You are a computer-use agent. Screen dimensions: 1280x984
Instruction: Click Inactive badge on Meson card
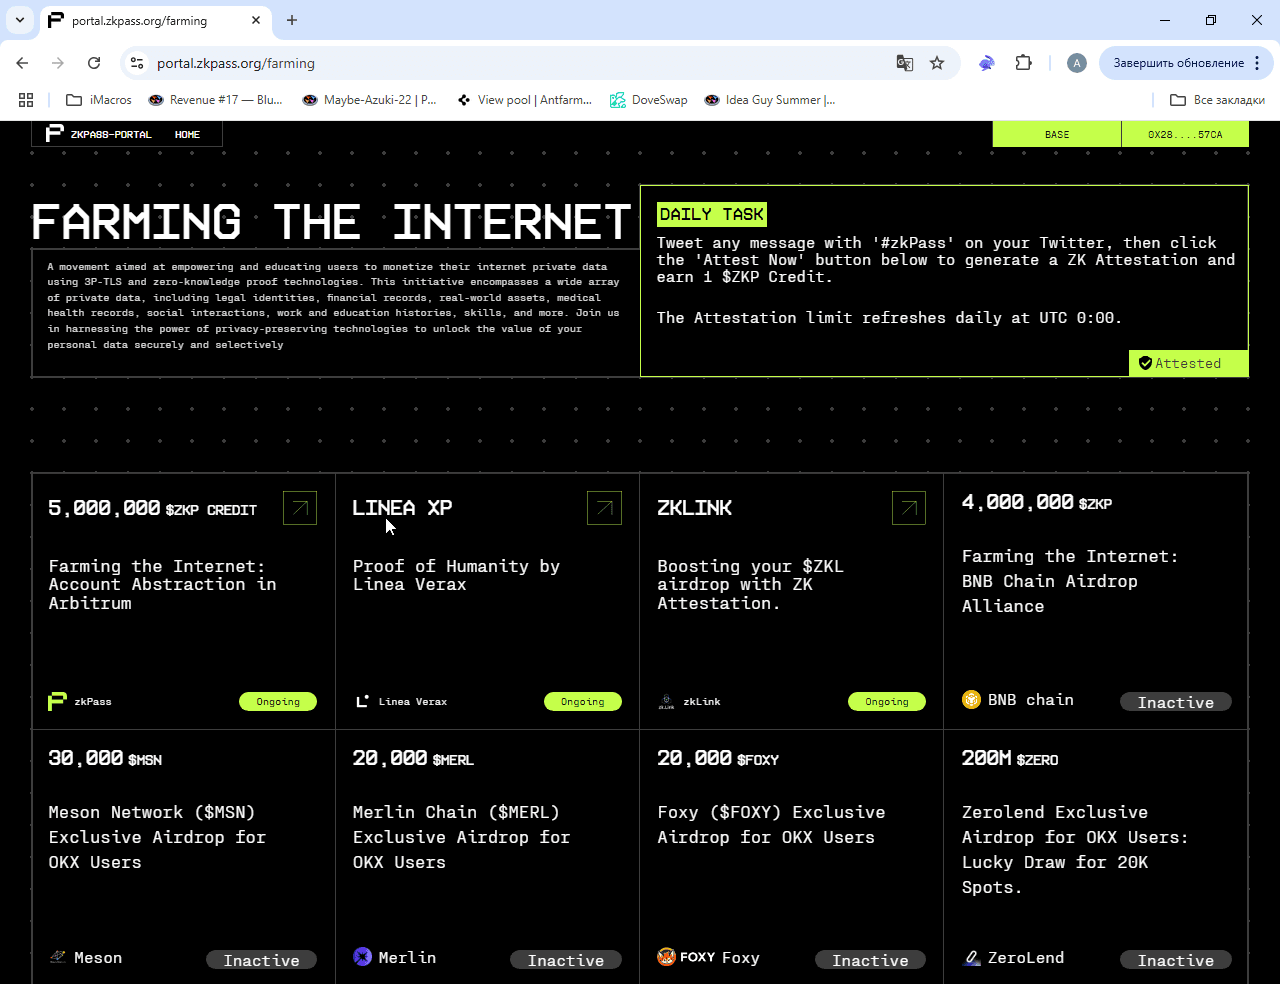tap(261, 960)
